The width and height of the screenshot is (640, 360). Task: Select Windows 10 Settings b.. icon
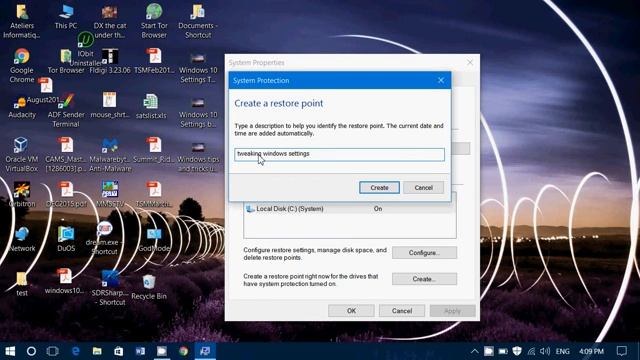(198, 112)
